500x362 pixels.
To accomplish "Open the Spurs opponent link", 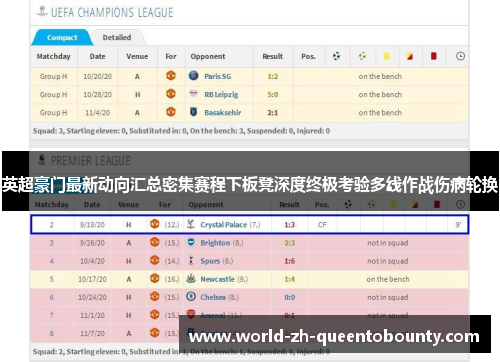I will [x=210, y=261].
